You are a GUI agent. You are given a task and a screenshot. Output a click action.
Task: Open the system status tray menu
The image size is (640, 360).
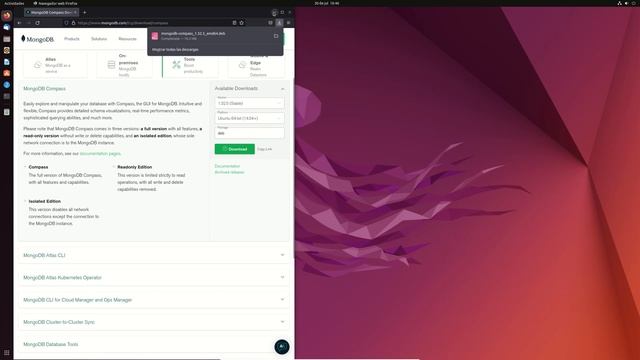(x=627, y=3)
